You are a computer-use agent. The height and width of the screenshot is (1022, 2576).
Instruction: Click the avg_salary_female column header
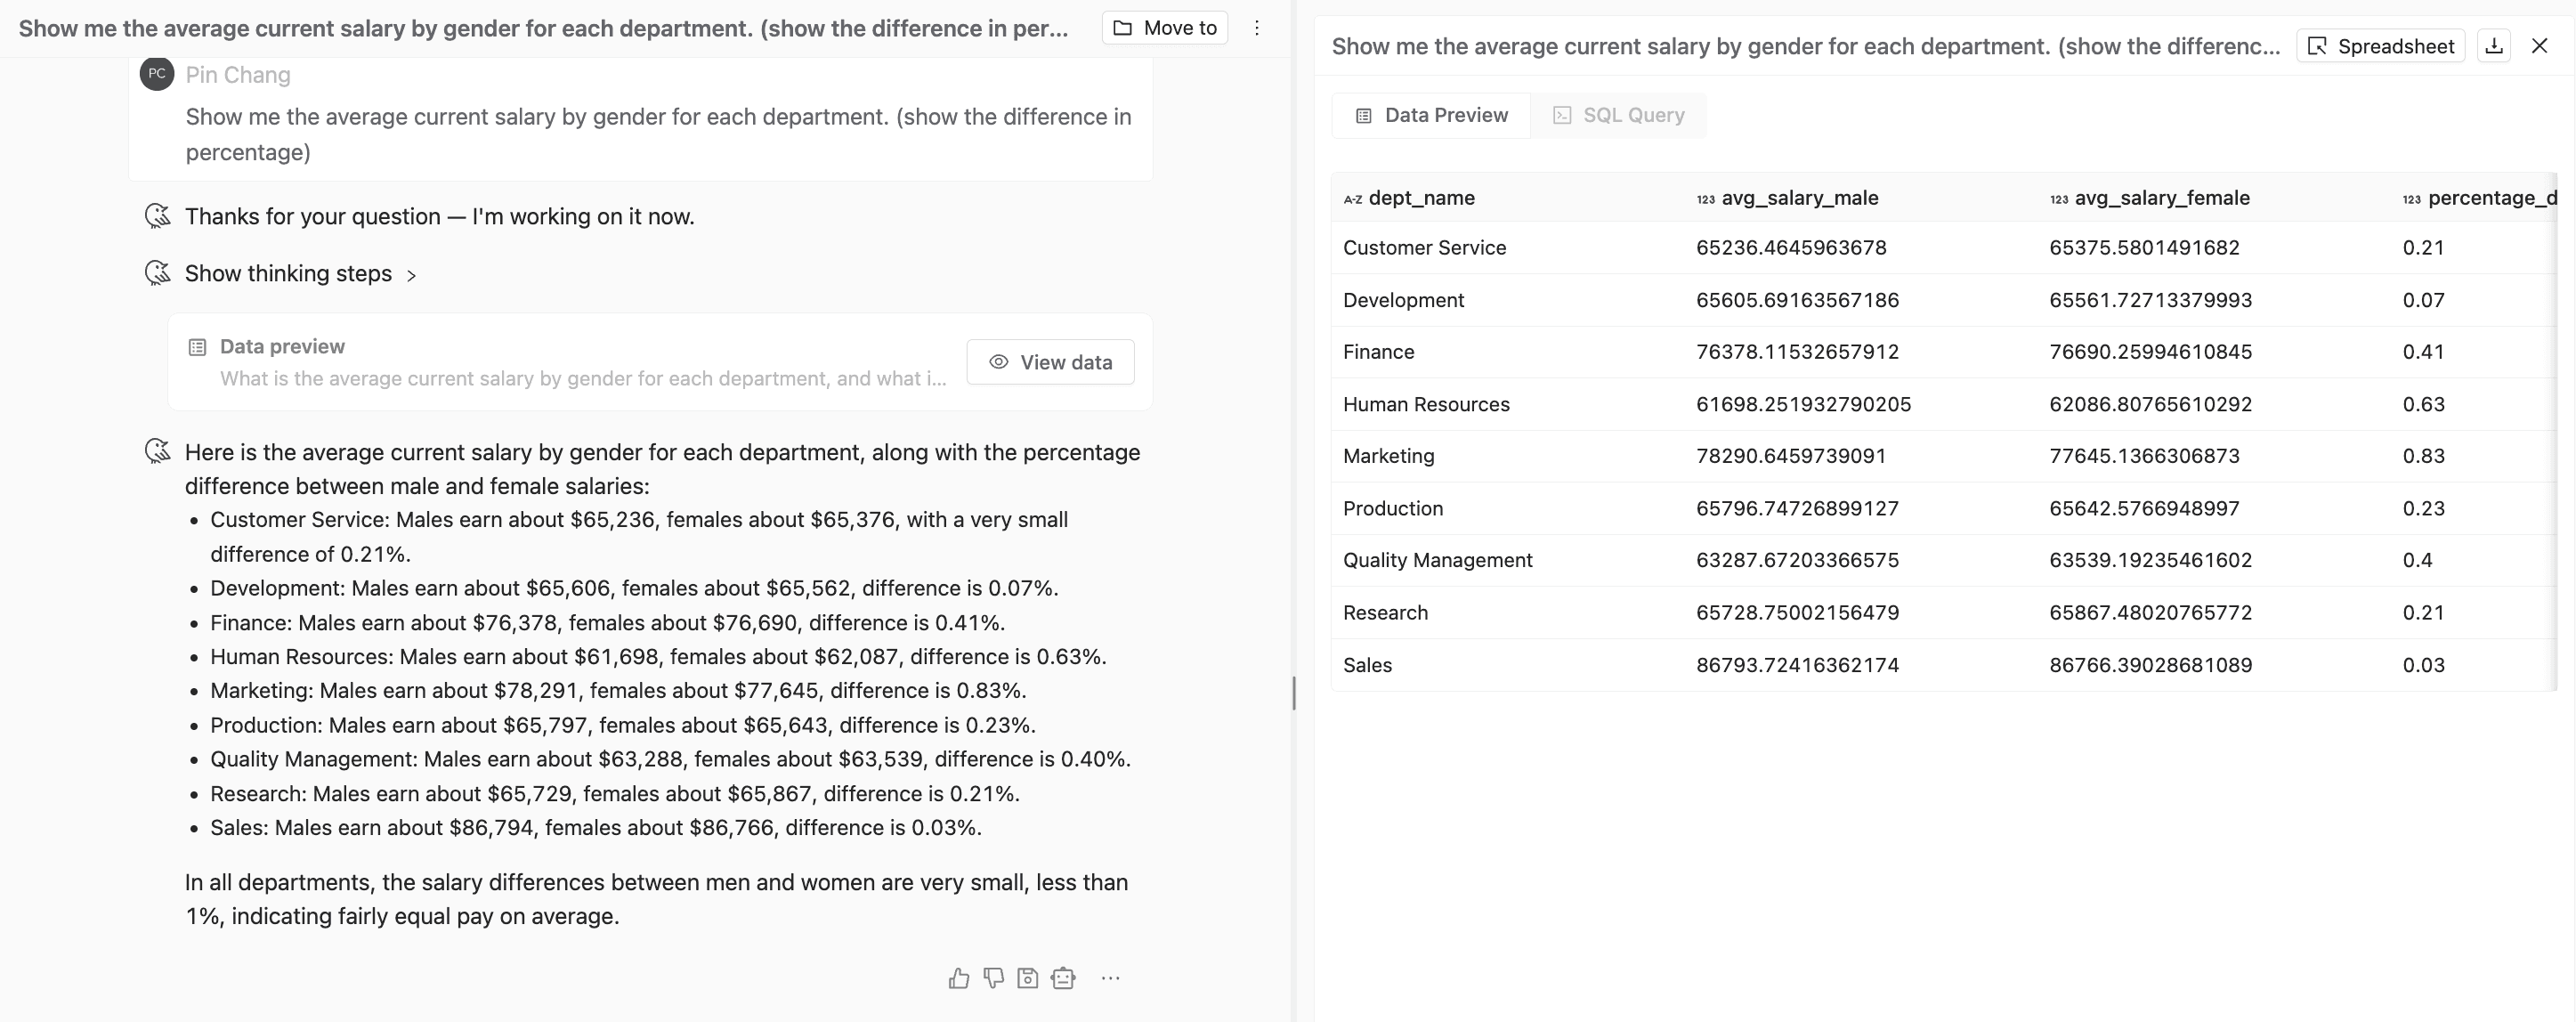click(2161, 198)
